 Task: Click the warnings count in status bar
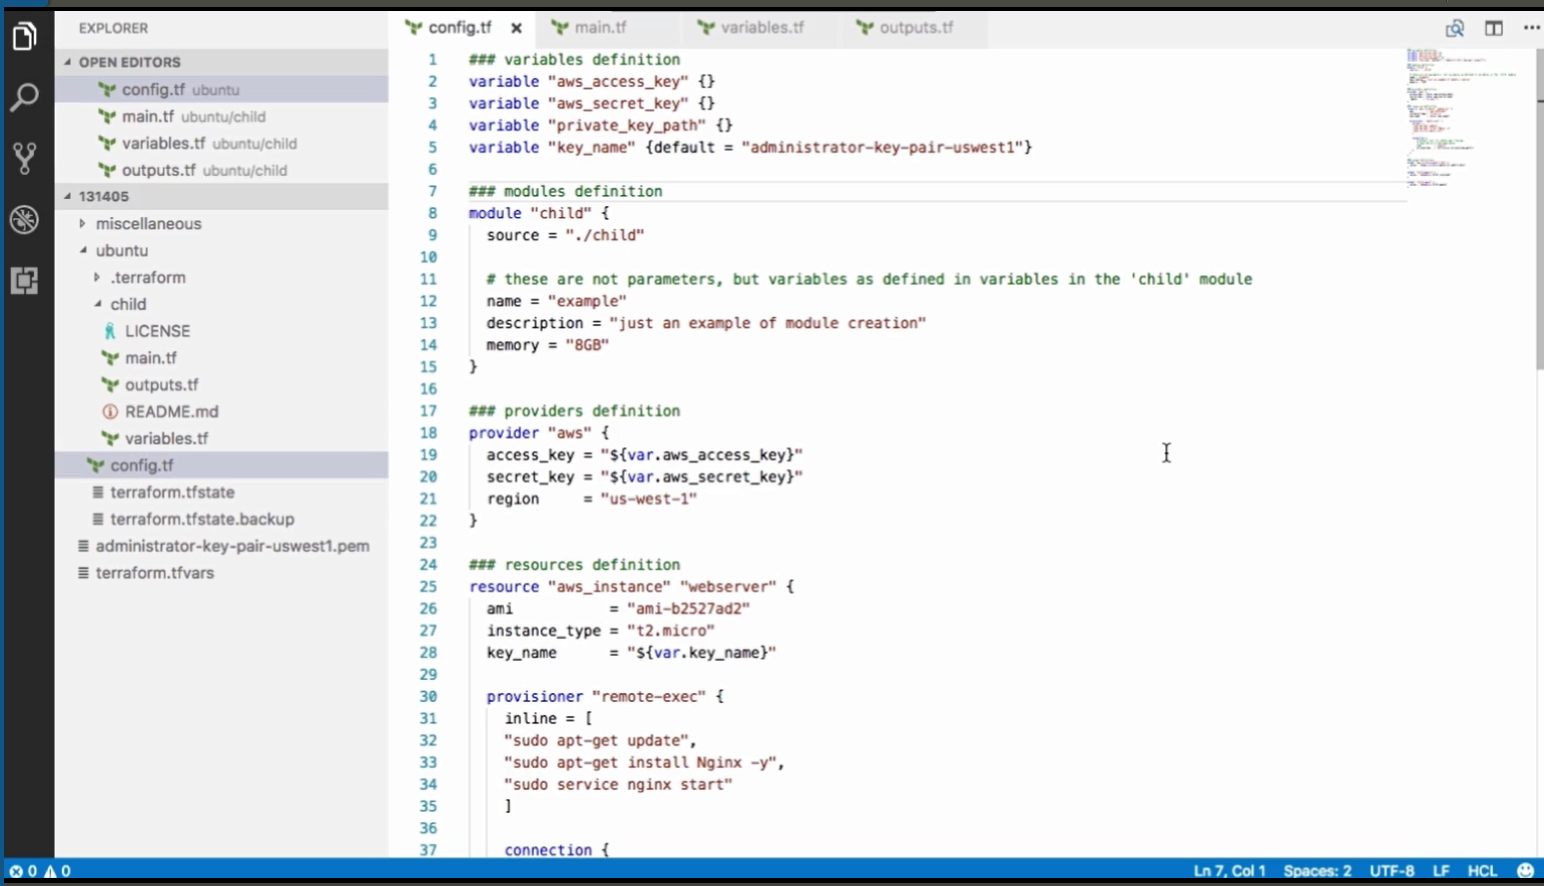(x=57, y=871)
